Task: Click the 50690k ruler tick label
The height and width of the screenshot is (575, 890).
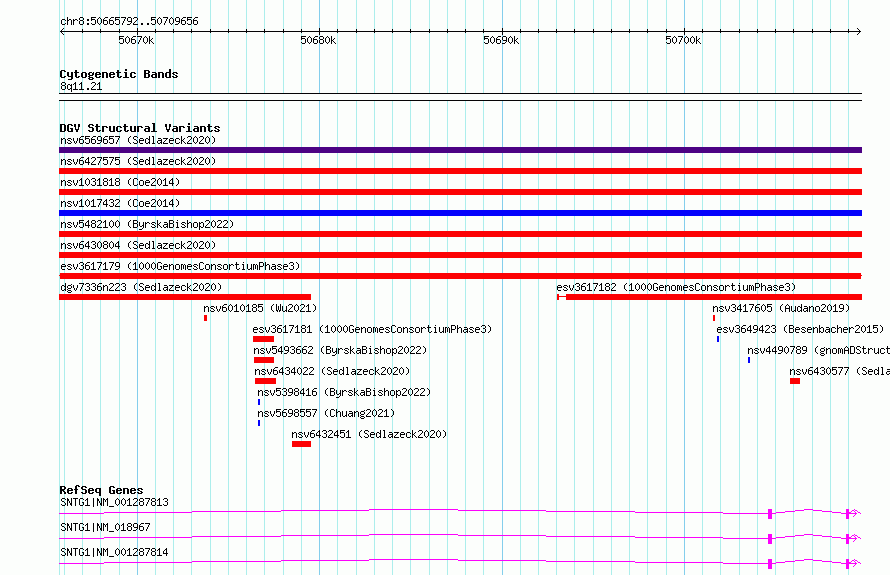Action: point(501,40)
